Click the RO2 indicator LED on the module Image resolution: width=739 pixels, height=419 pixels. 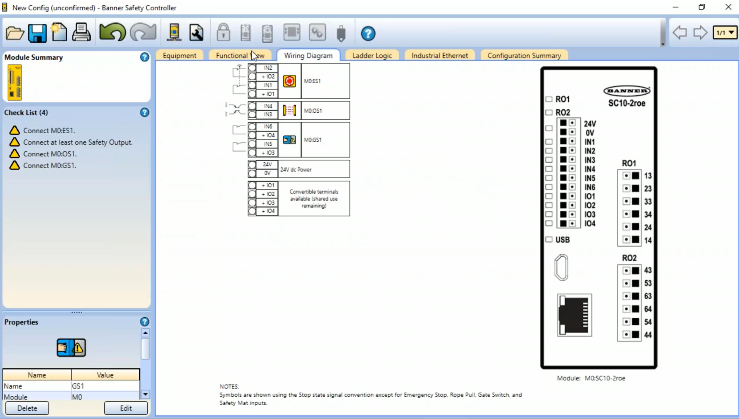[x=549, y=112]
